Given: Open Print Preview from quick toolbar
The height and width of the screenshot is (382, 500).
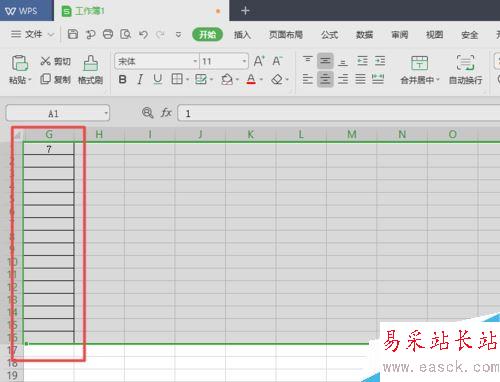Looking at the screenshot, I should coord(125,34).
